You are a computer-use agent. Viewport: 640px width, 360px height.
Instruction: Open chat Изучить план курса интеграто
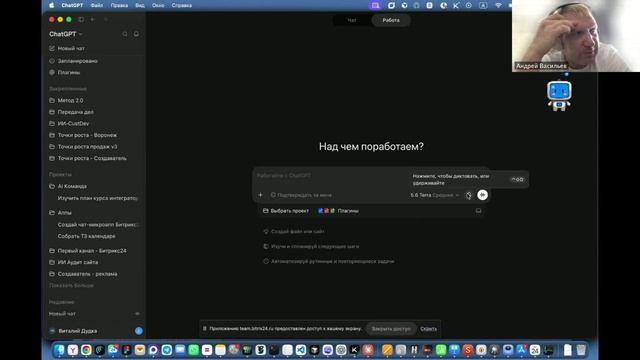click(x=98, y=198)
